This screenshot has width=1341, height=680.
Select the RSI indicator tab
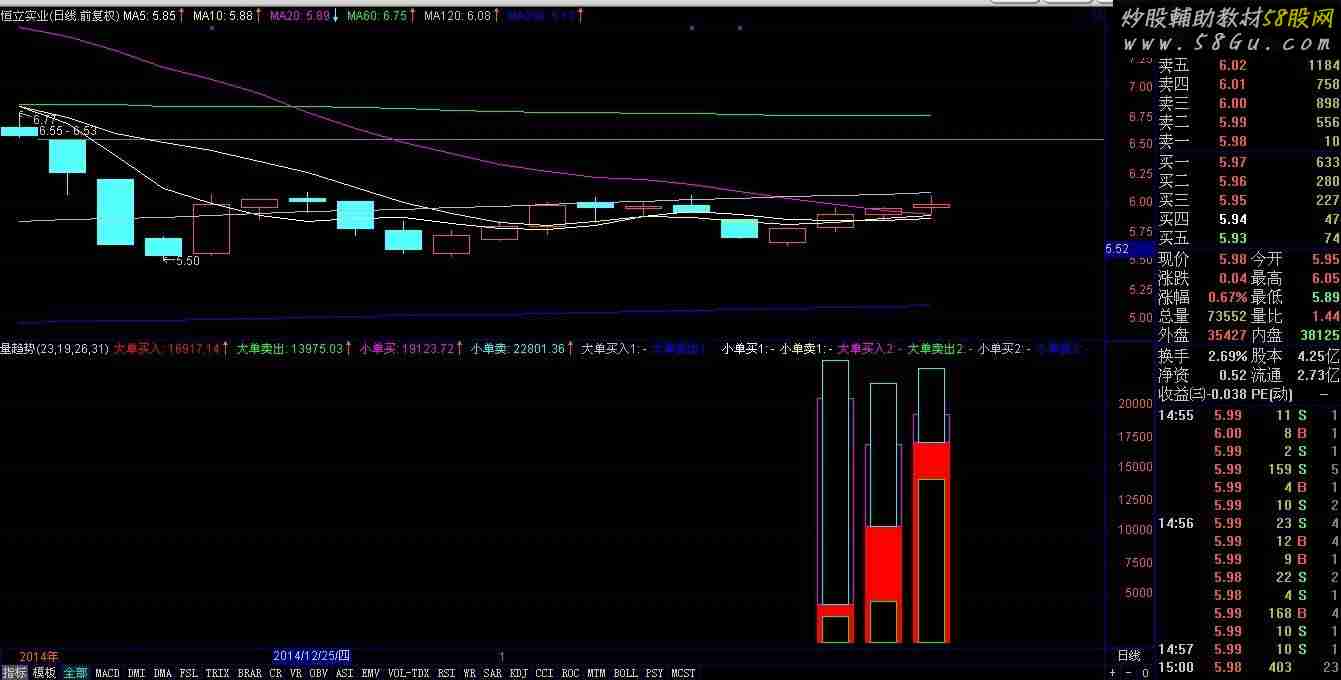tap(447, 673)
